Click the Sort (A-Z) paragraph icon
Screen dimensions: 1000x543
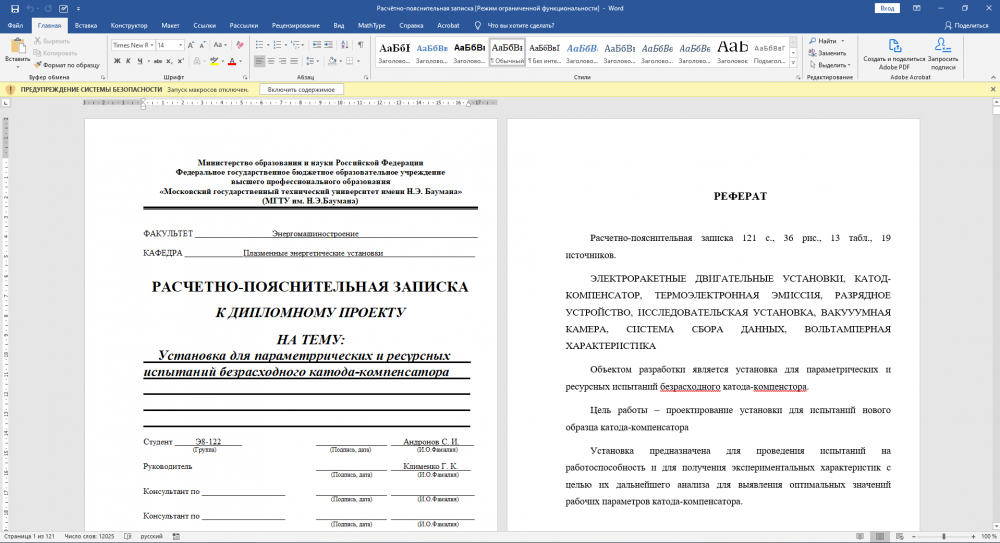pyautogui.click(x=345, y=45)
